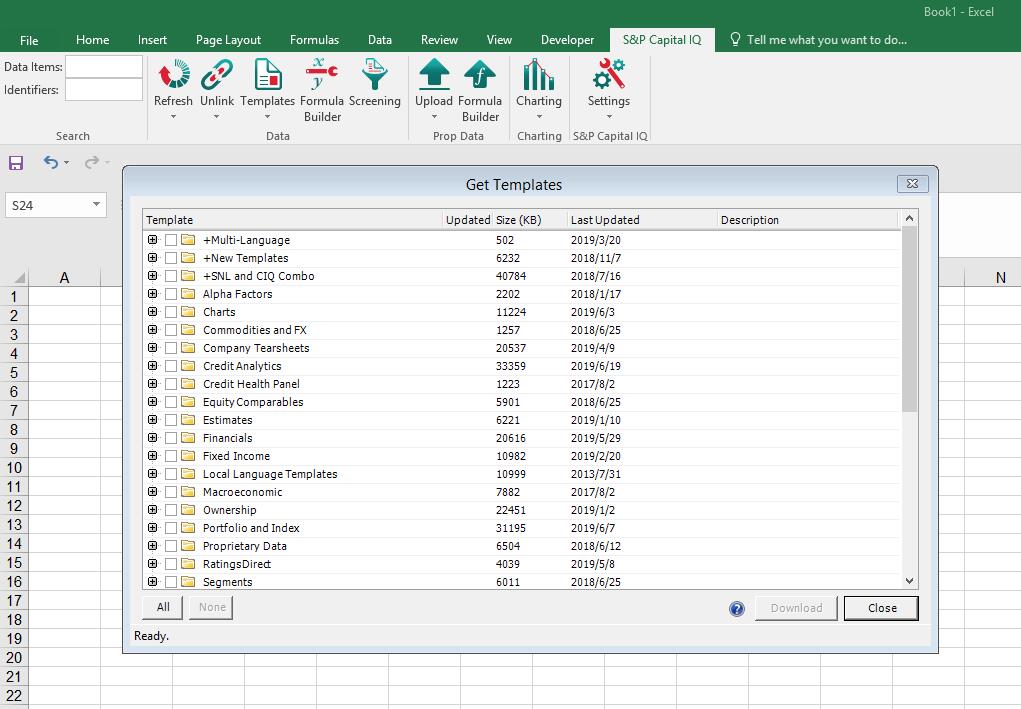Expand the Credit Analytics folder
This screenshot has width=1021, height=709.
pos(153,366)
